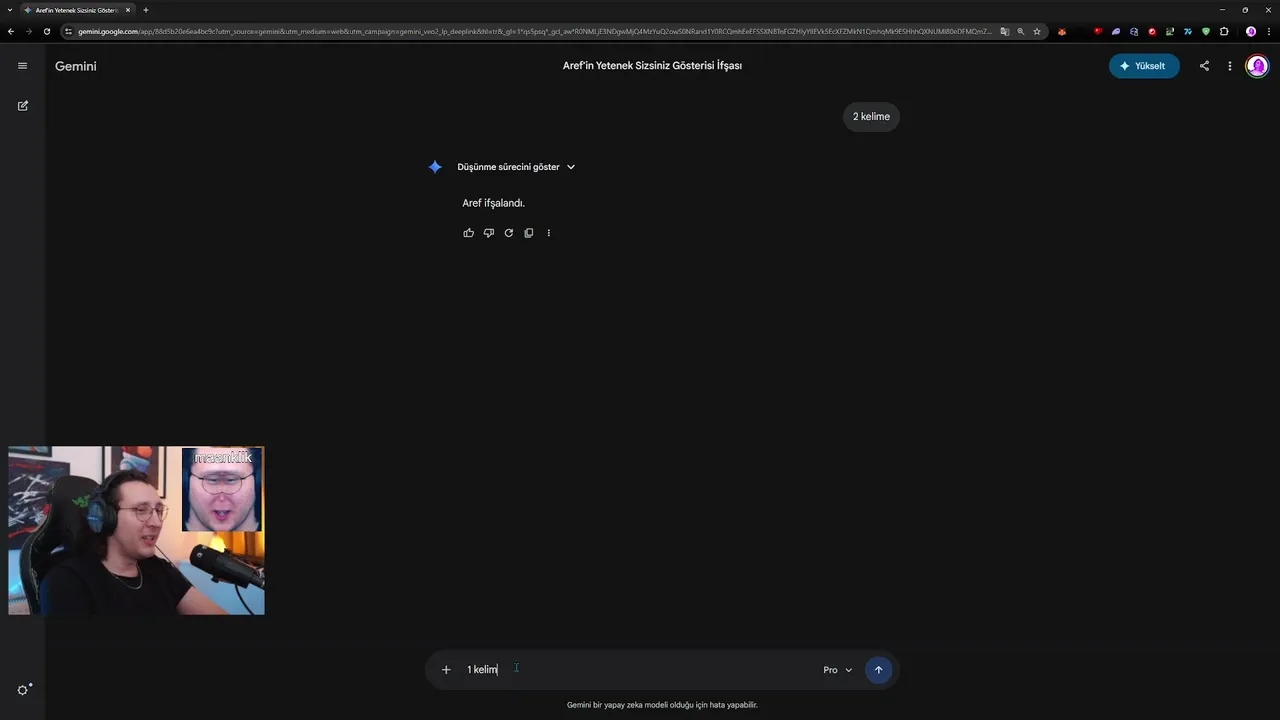
Task: Give the response a thumbs up
Action: point(468,233)
